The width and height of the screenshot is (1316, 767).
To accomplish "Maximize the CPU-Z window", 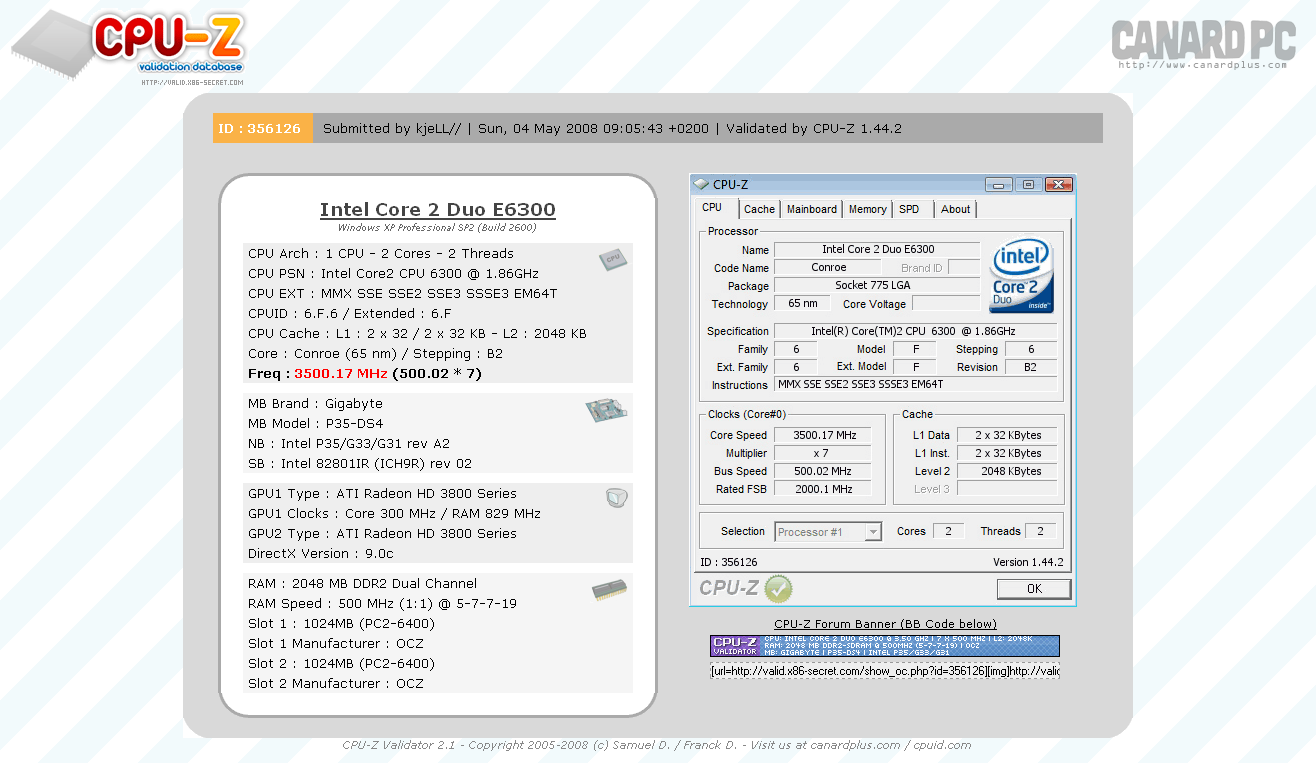I will [x=1028, y=184].
